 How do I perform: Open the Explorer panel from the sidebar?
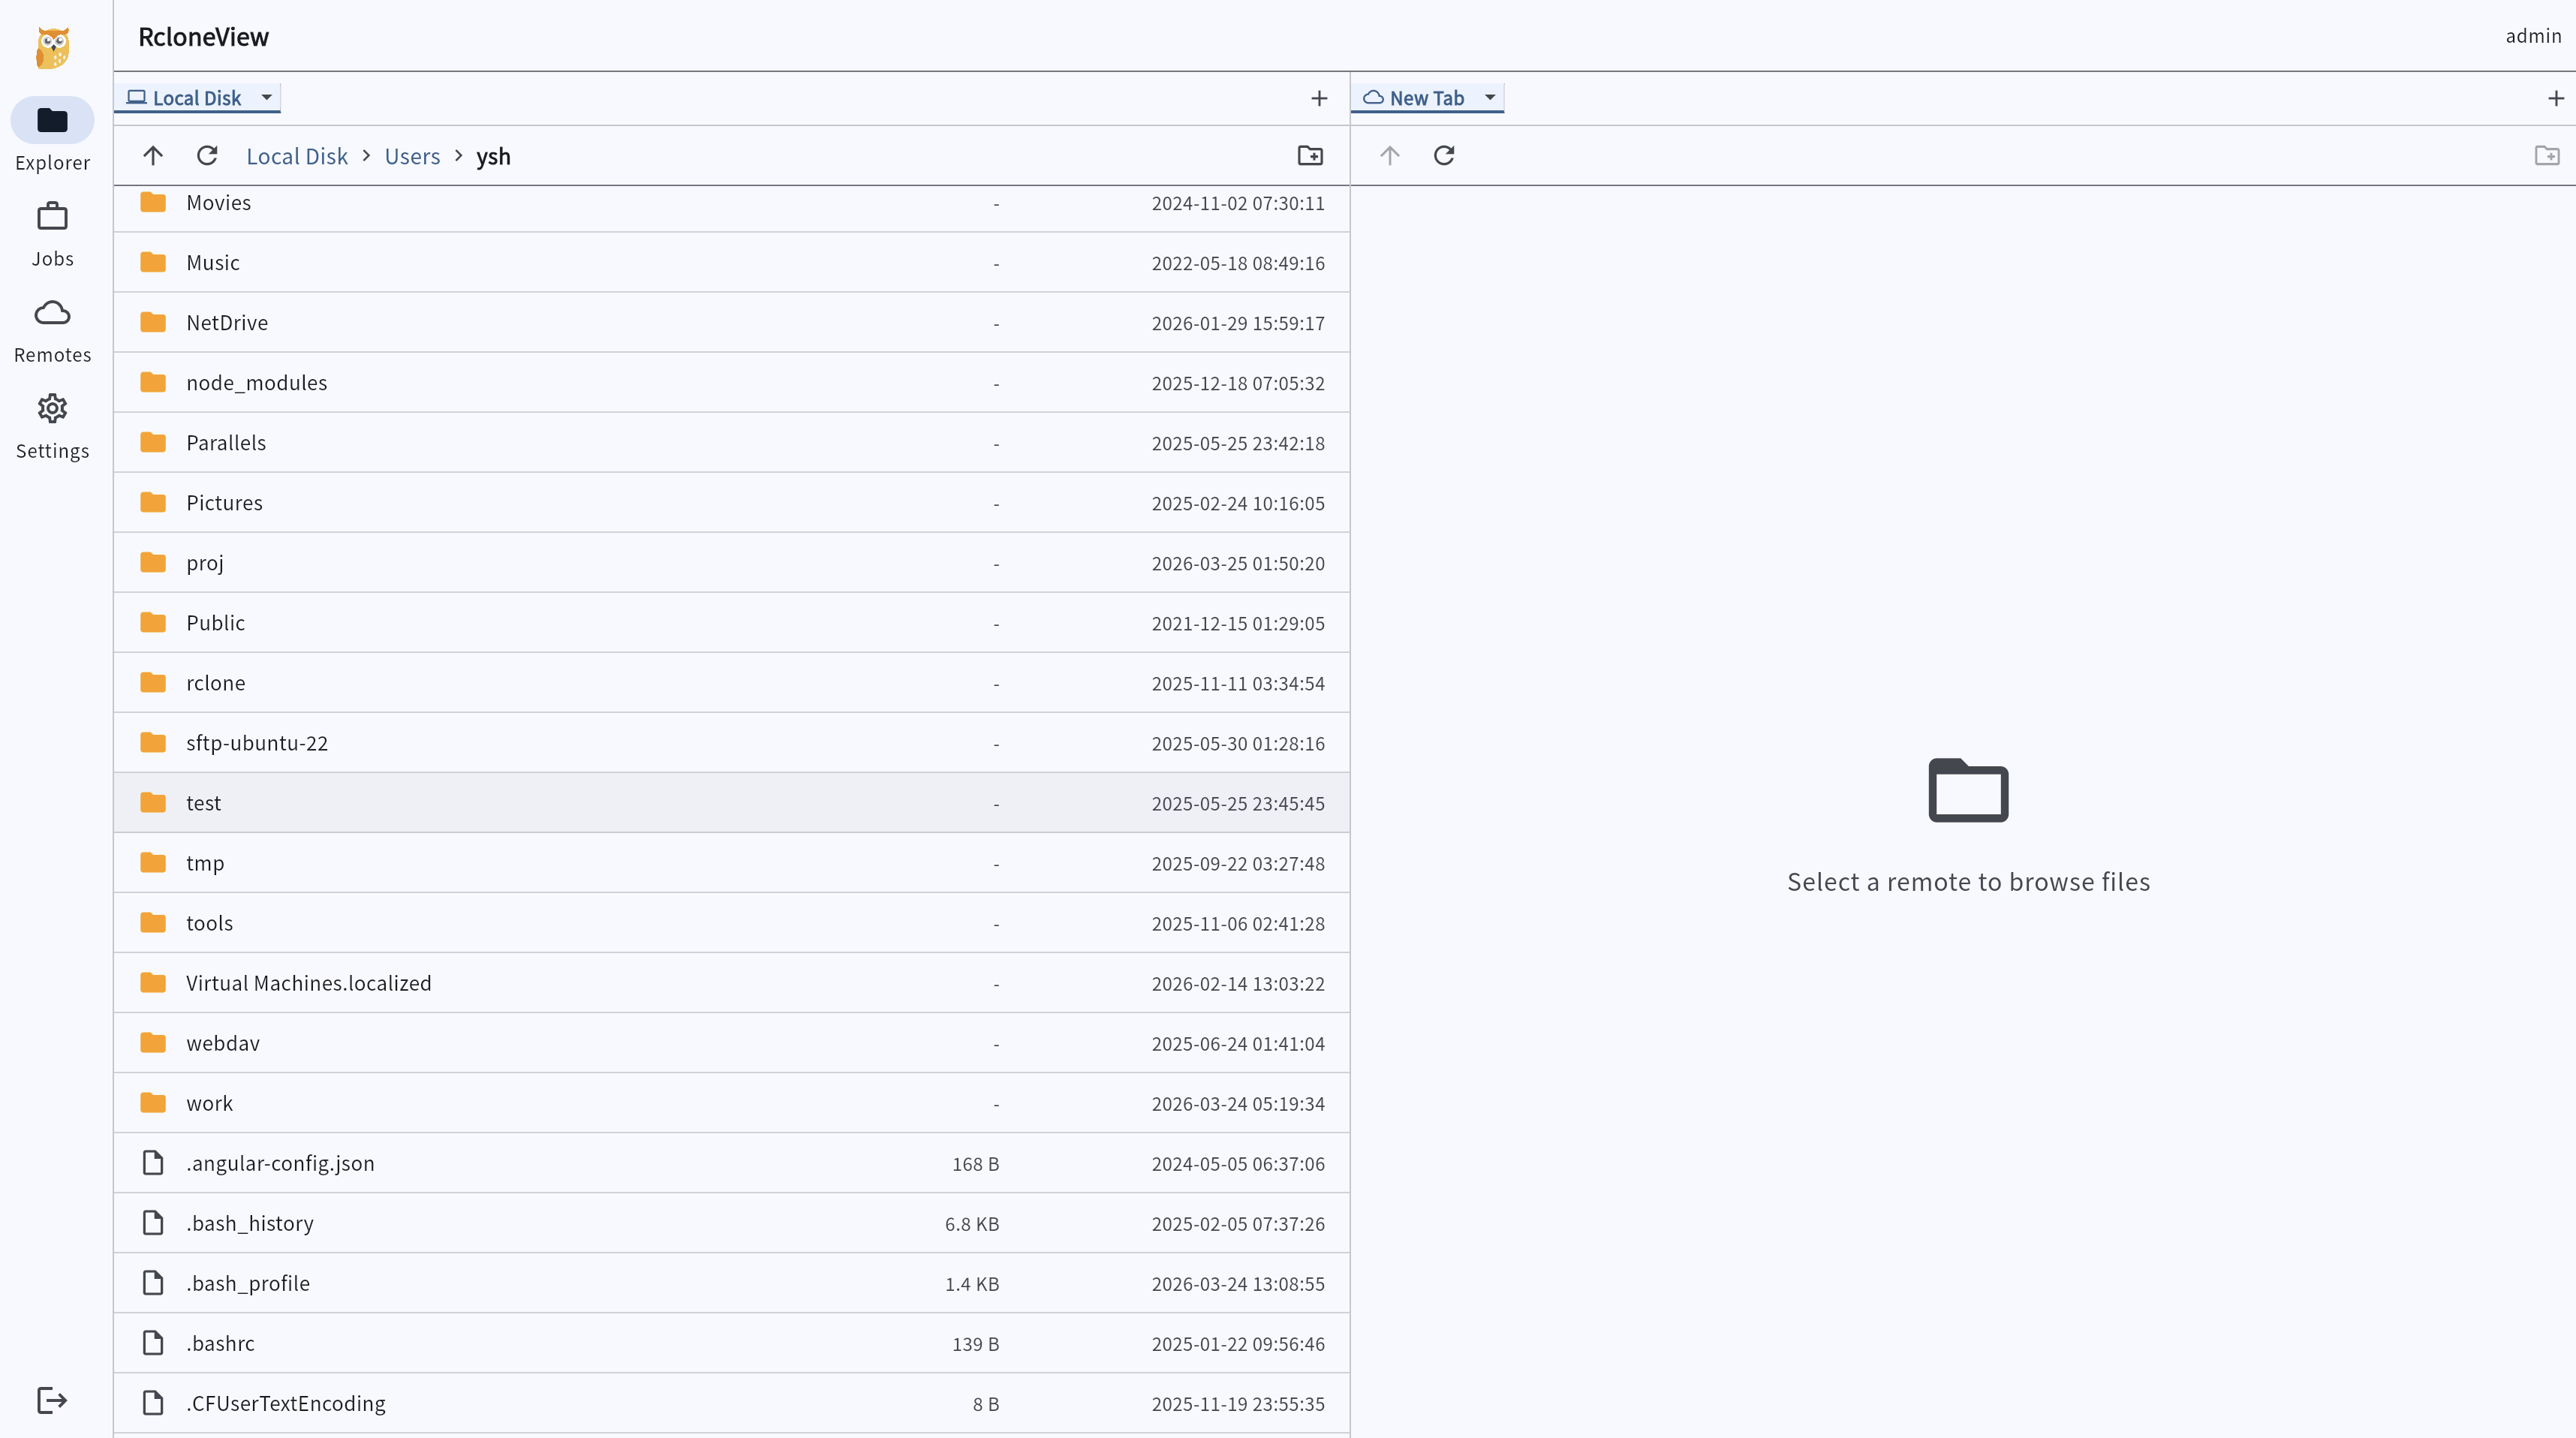(52, 120)
